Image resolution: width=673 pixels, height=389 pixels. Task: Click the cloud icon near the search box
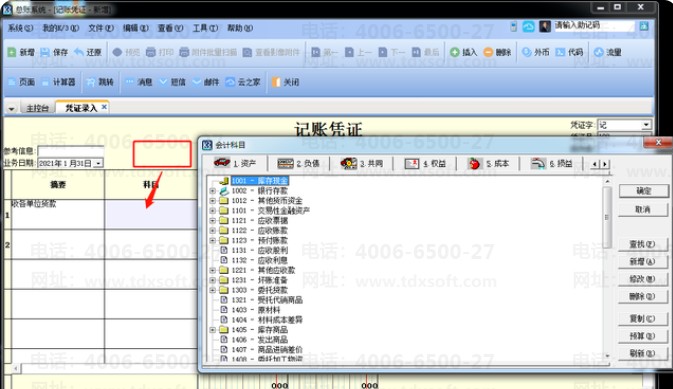pyautogui.click(x=528, y=27)
